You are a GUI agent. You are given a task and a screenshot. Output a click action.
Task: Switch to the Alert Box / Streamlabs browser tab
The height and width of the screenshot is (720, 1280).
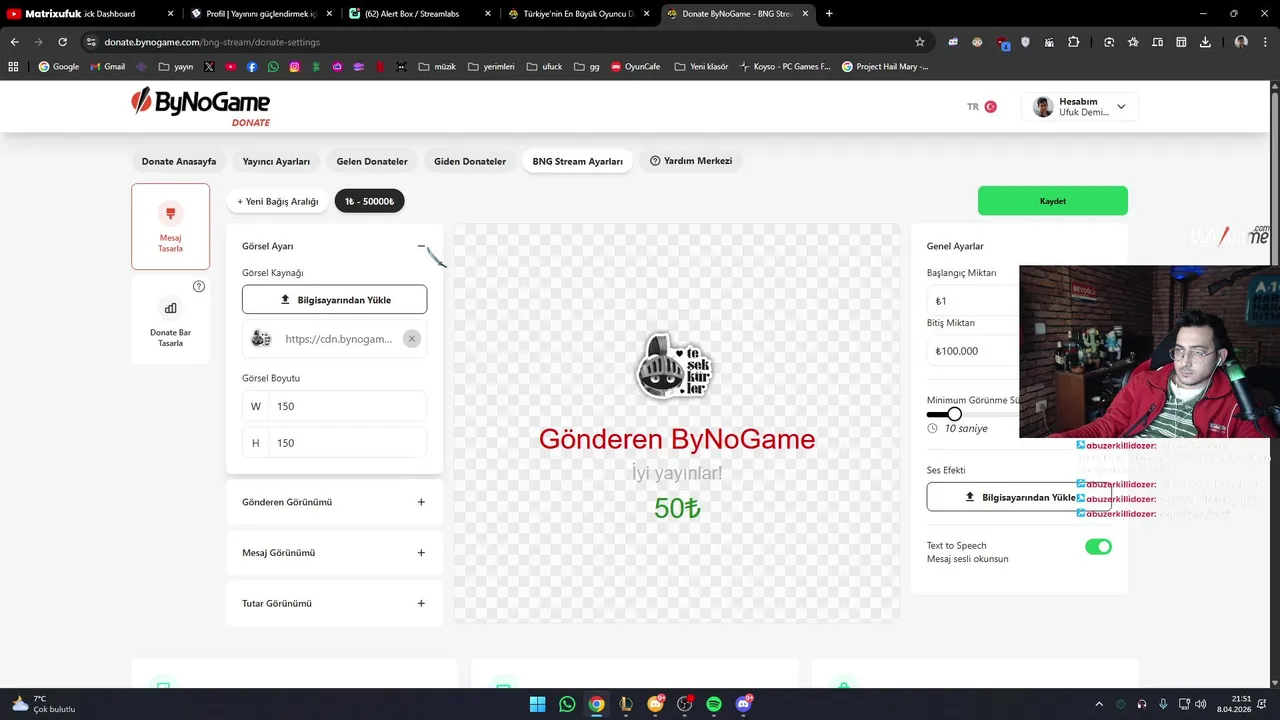coord(420,14)
